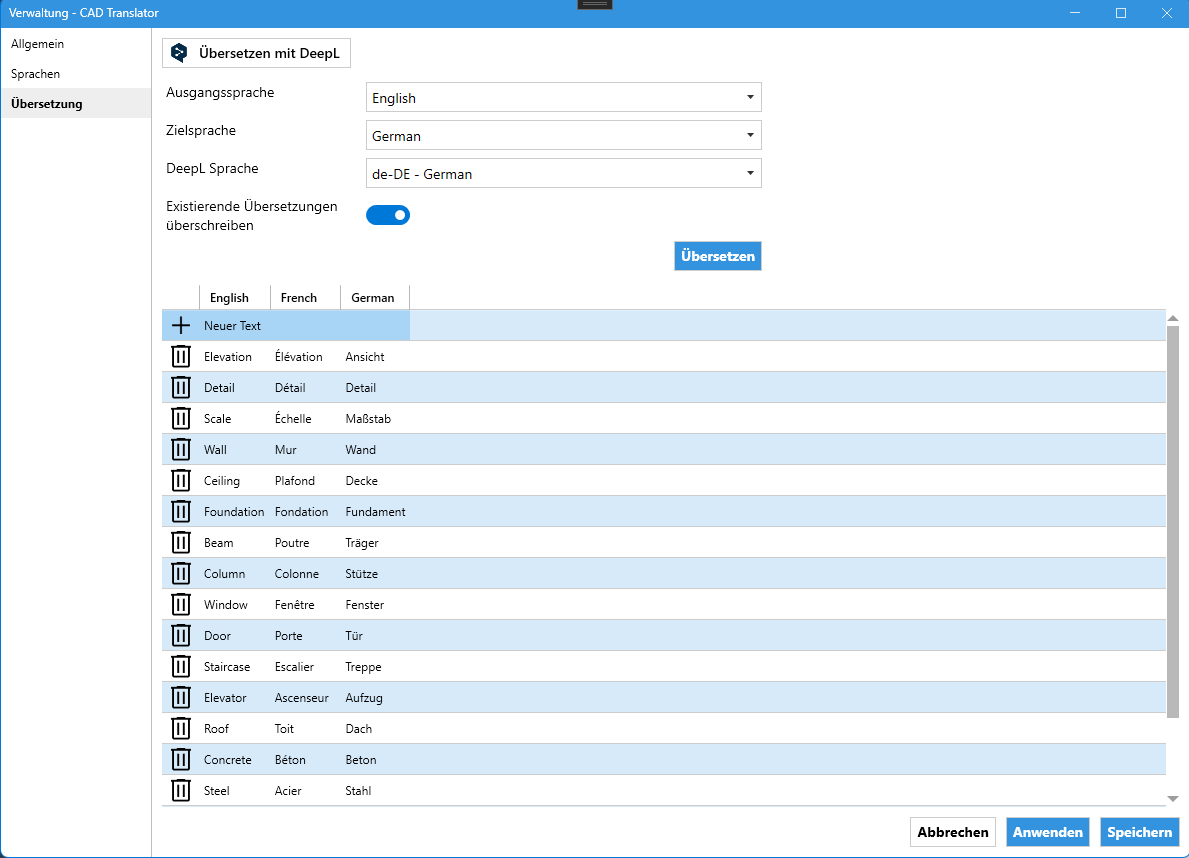The width and height of the screenshot is (1189, 858).
Task: Delete the Column translation row
Action: 180,574
